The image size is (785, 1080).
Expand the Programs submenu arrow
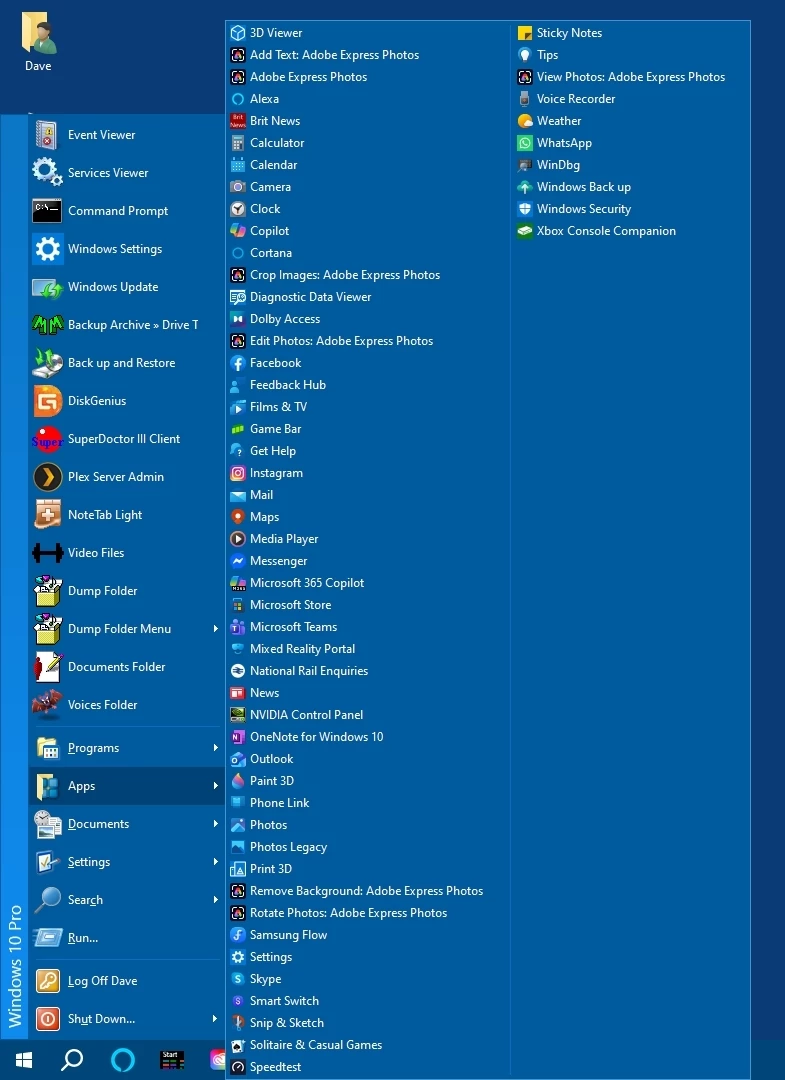(216, 748)
